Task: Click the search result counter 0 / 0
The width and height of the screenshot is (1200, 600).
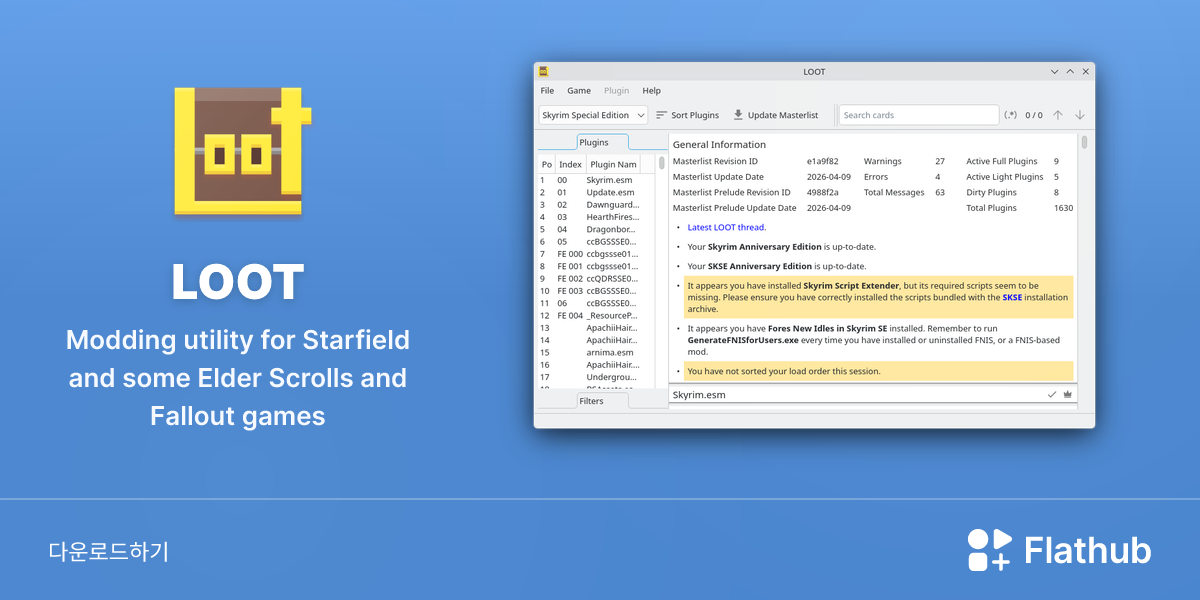Action: tap(1034, 115)
